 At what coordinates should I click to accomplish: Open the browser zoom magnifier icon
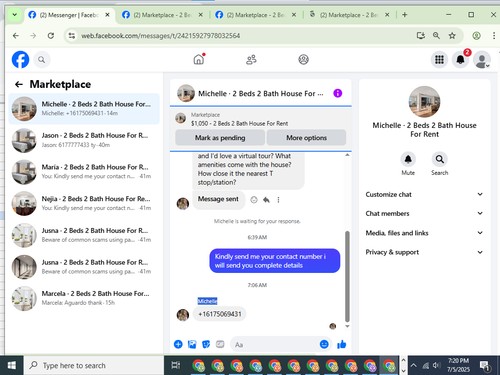(x=436, y=36)
